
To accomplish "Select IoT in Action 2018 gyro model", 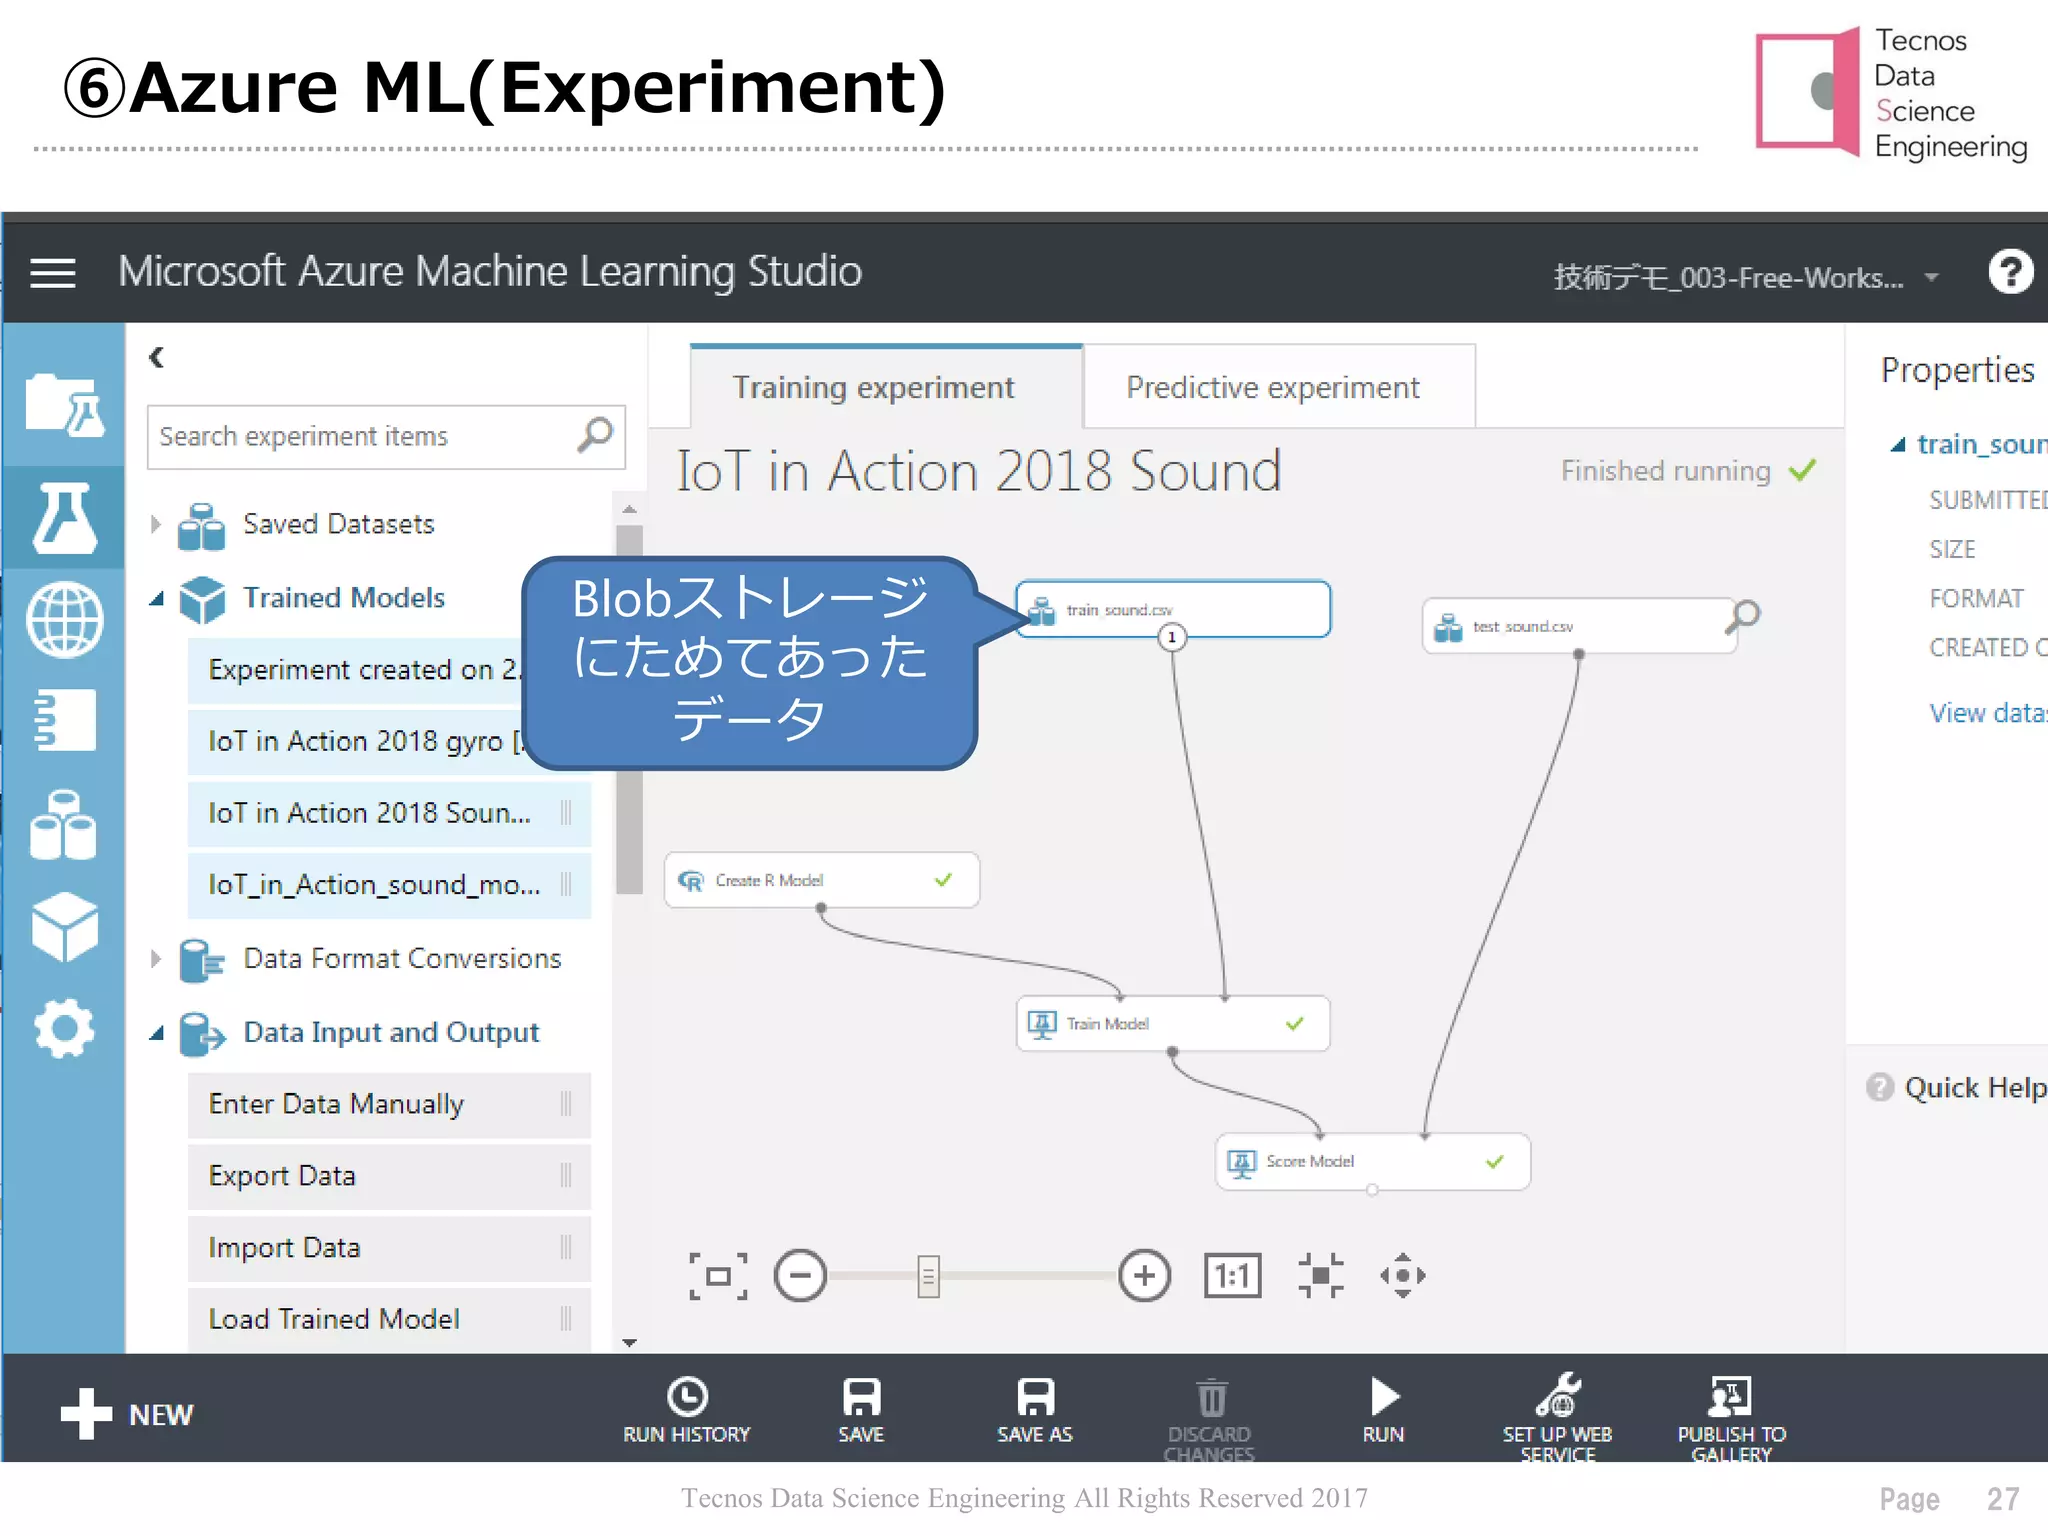I will pos(356,741).
